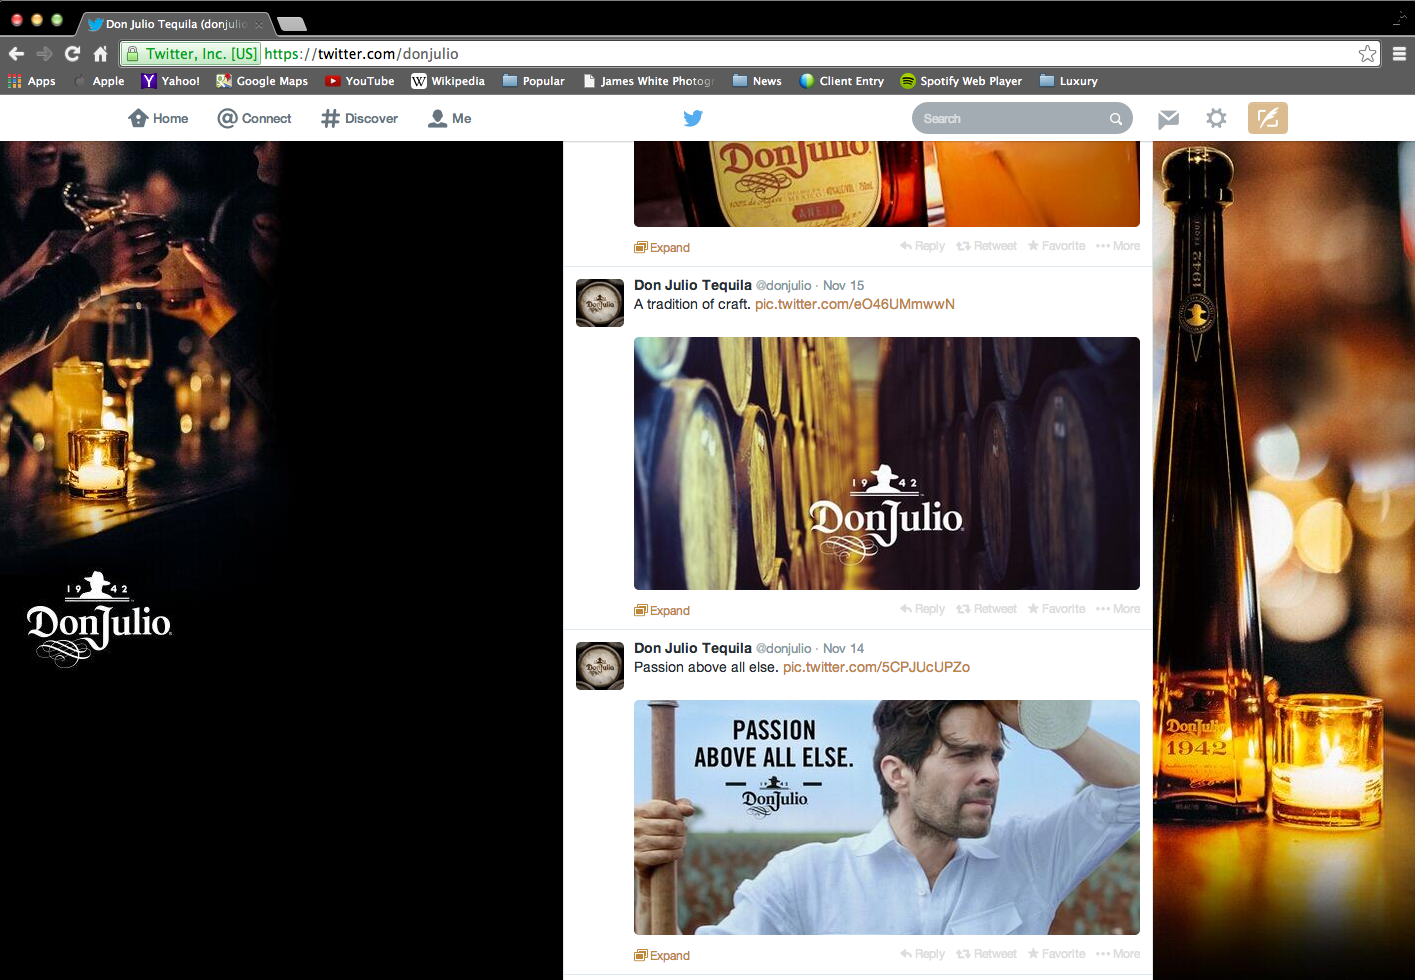1415x980 pixels.
Task: Reload the page with refresh icon
Action: coord(72,54)
